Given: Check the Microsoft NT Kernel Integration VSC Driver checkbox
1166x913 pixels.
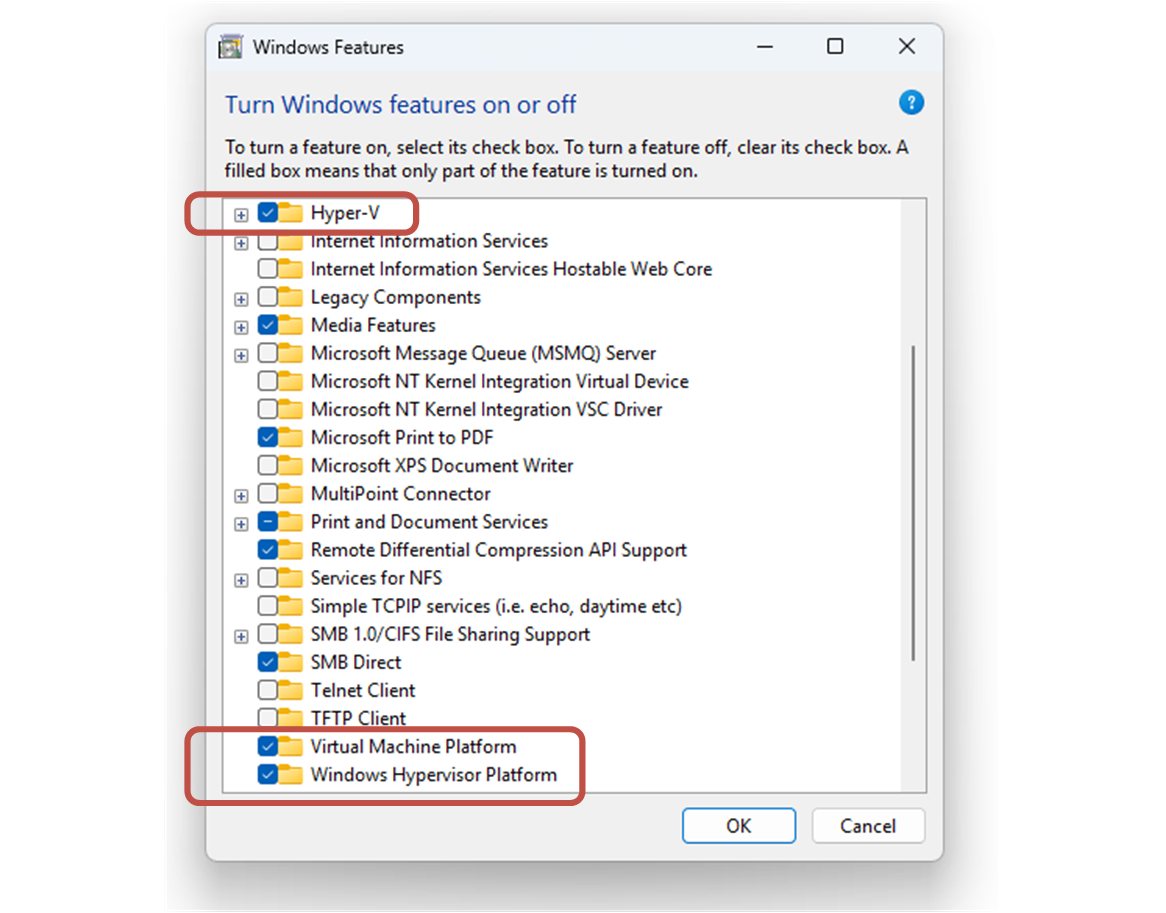Looking at the screenshot, I should click(x=268, y=409).
